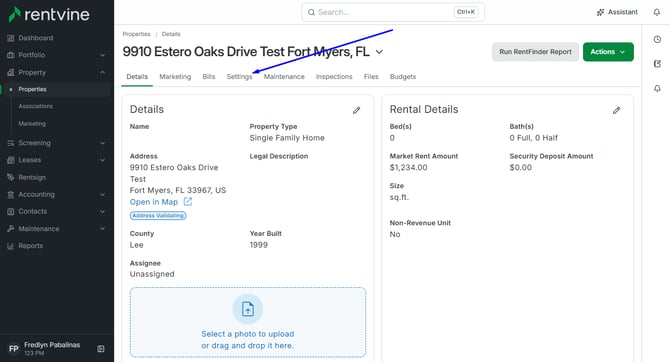The height and width of the screenshot is (362, 670).
Task: Switch to the Maintenance tab
Action: tap(284, 77)
